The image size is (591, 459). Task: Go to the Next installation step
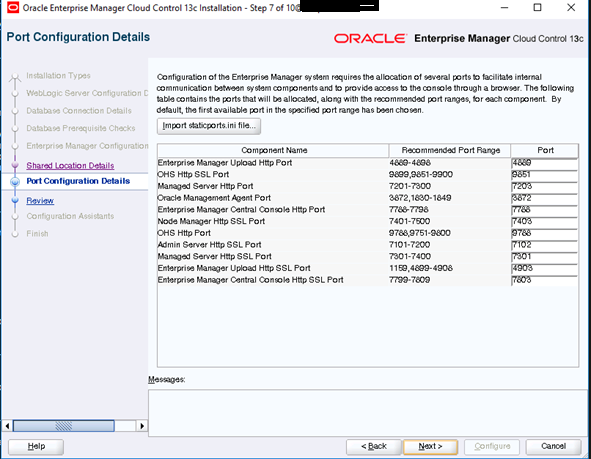click(430, 447)
